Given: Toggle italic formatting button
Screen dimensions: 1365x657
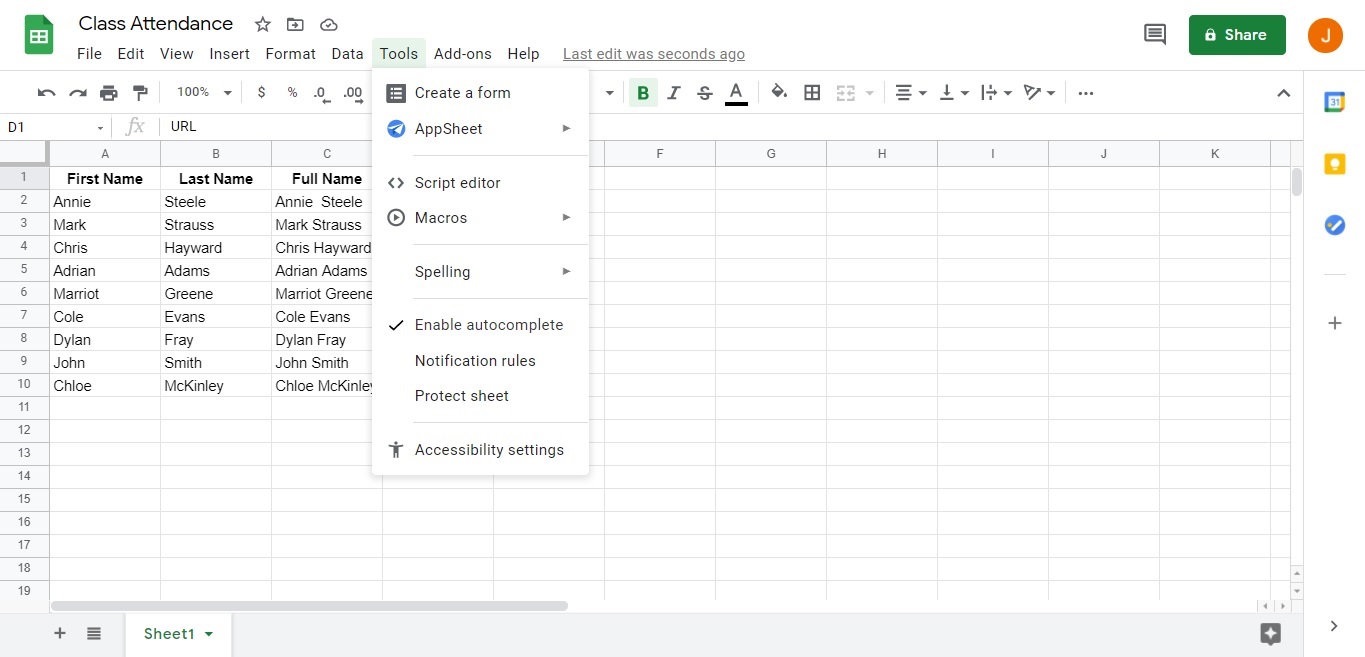Looking at the screenshot, I should (674, 93).
